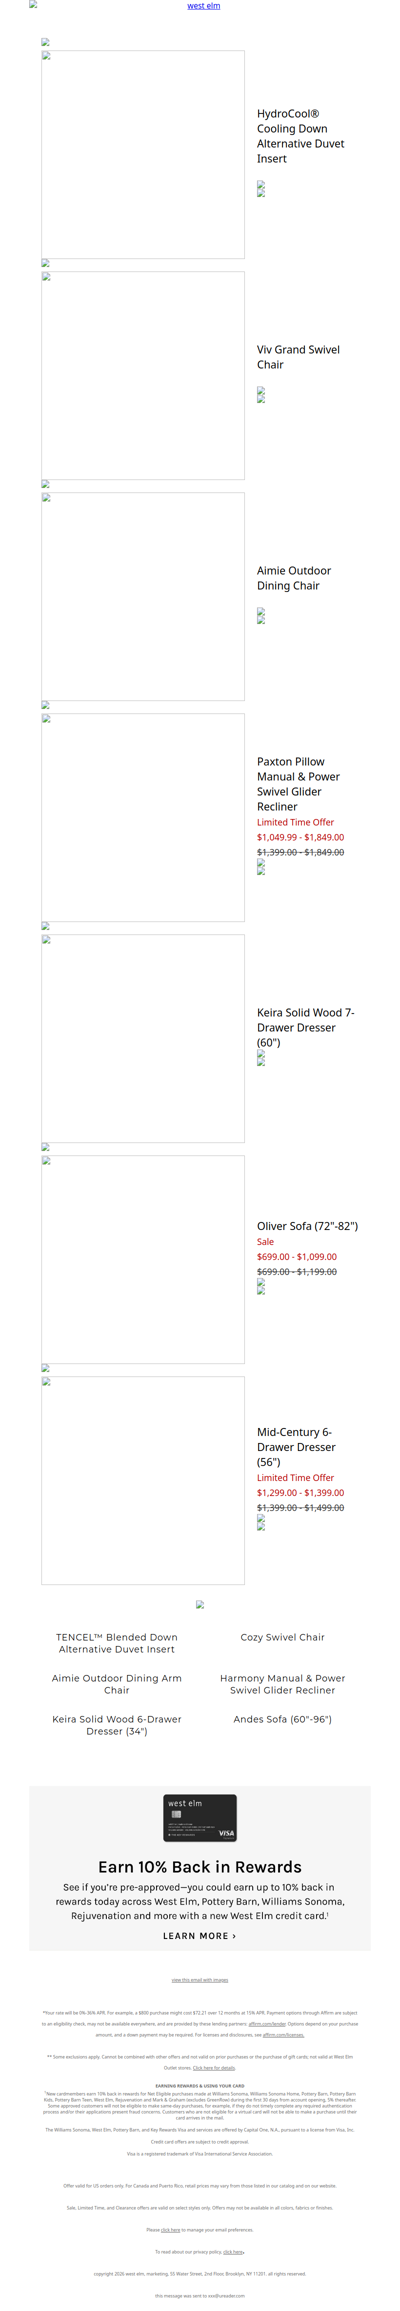Click the Oliver Sofa sale price $699.00 - $1,099.00

[297, 1257]
